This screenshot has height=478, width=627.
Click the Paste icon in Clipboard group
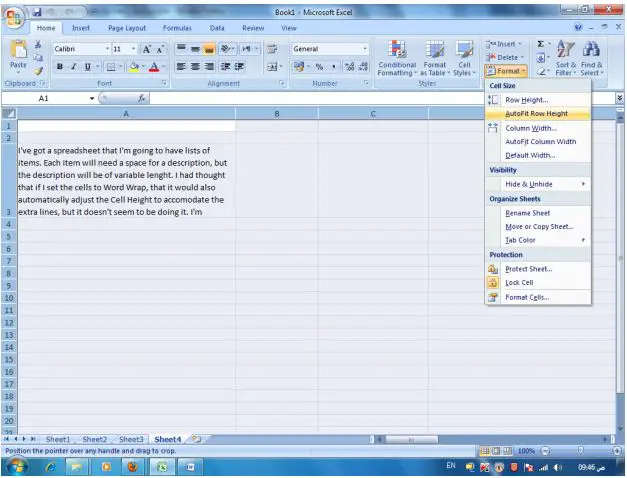point(18,53)
